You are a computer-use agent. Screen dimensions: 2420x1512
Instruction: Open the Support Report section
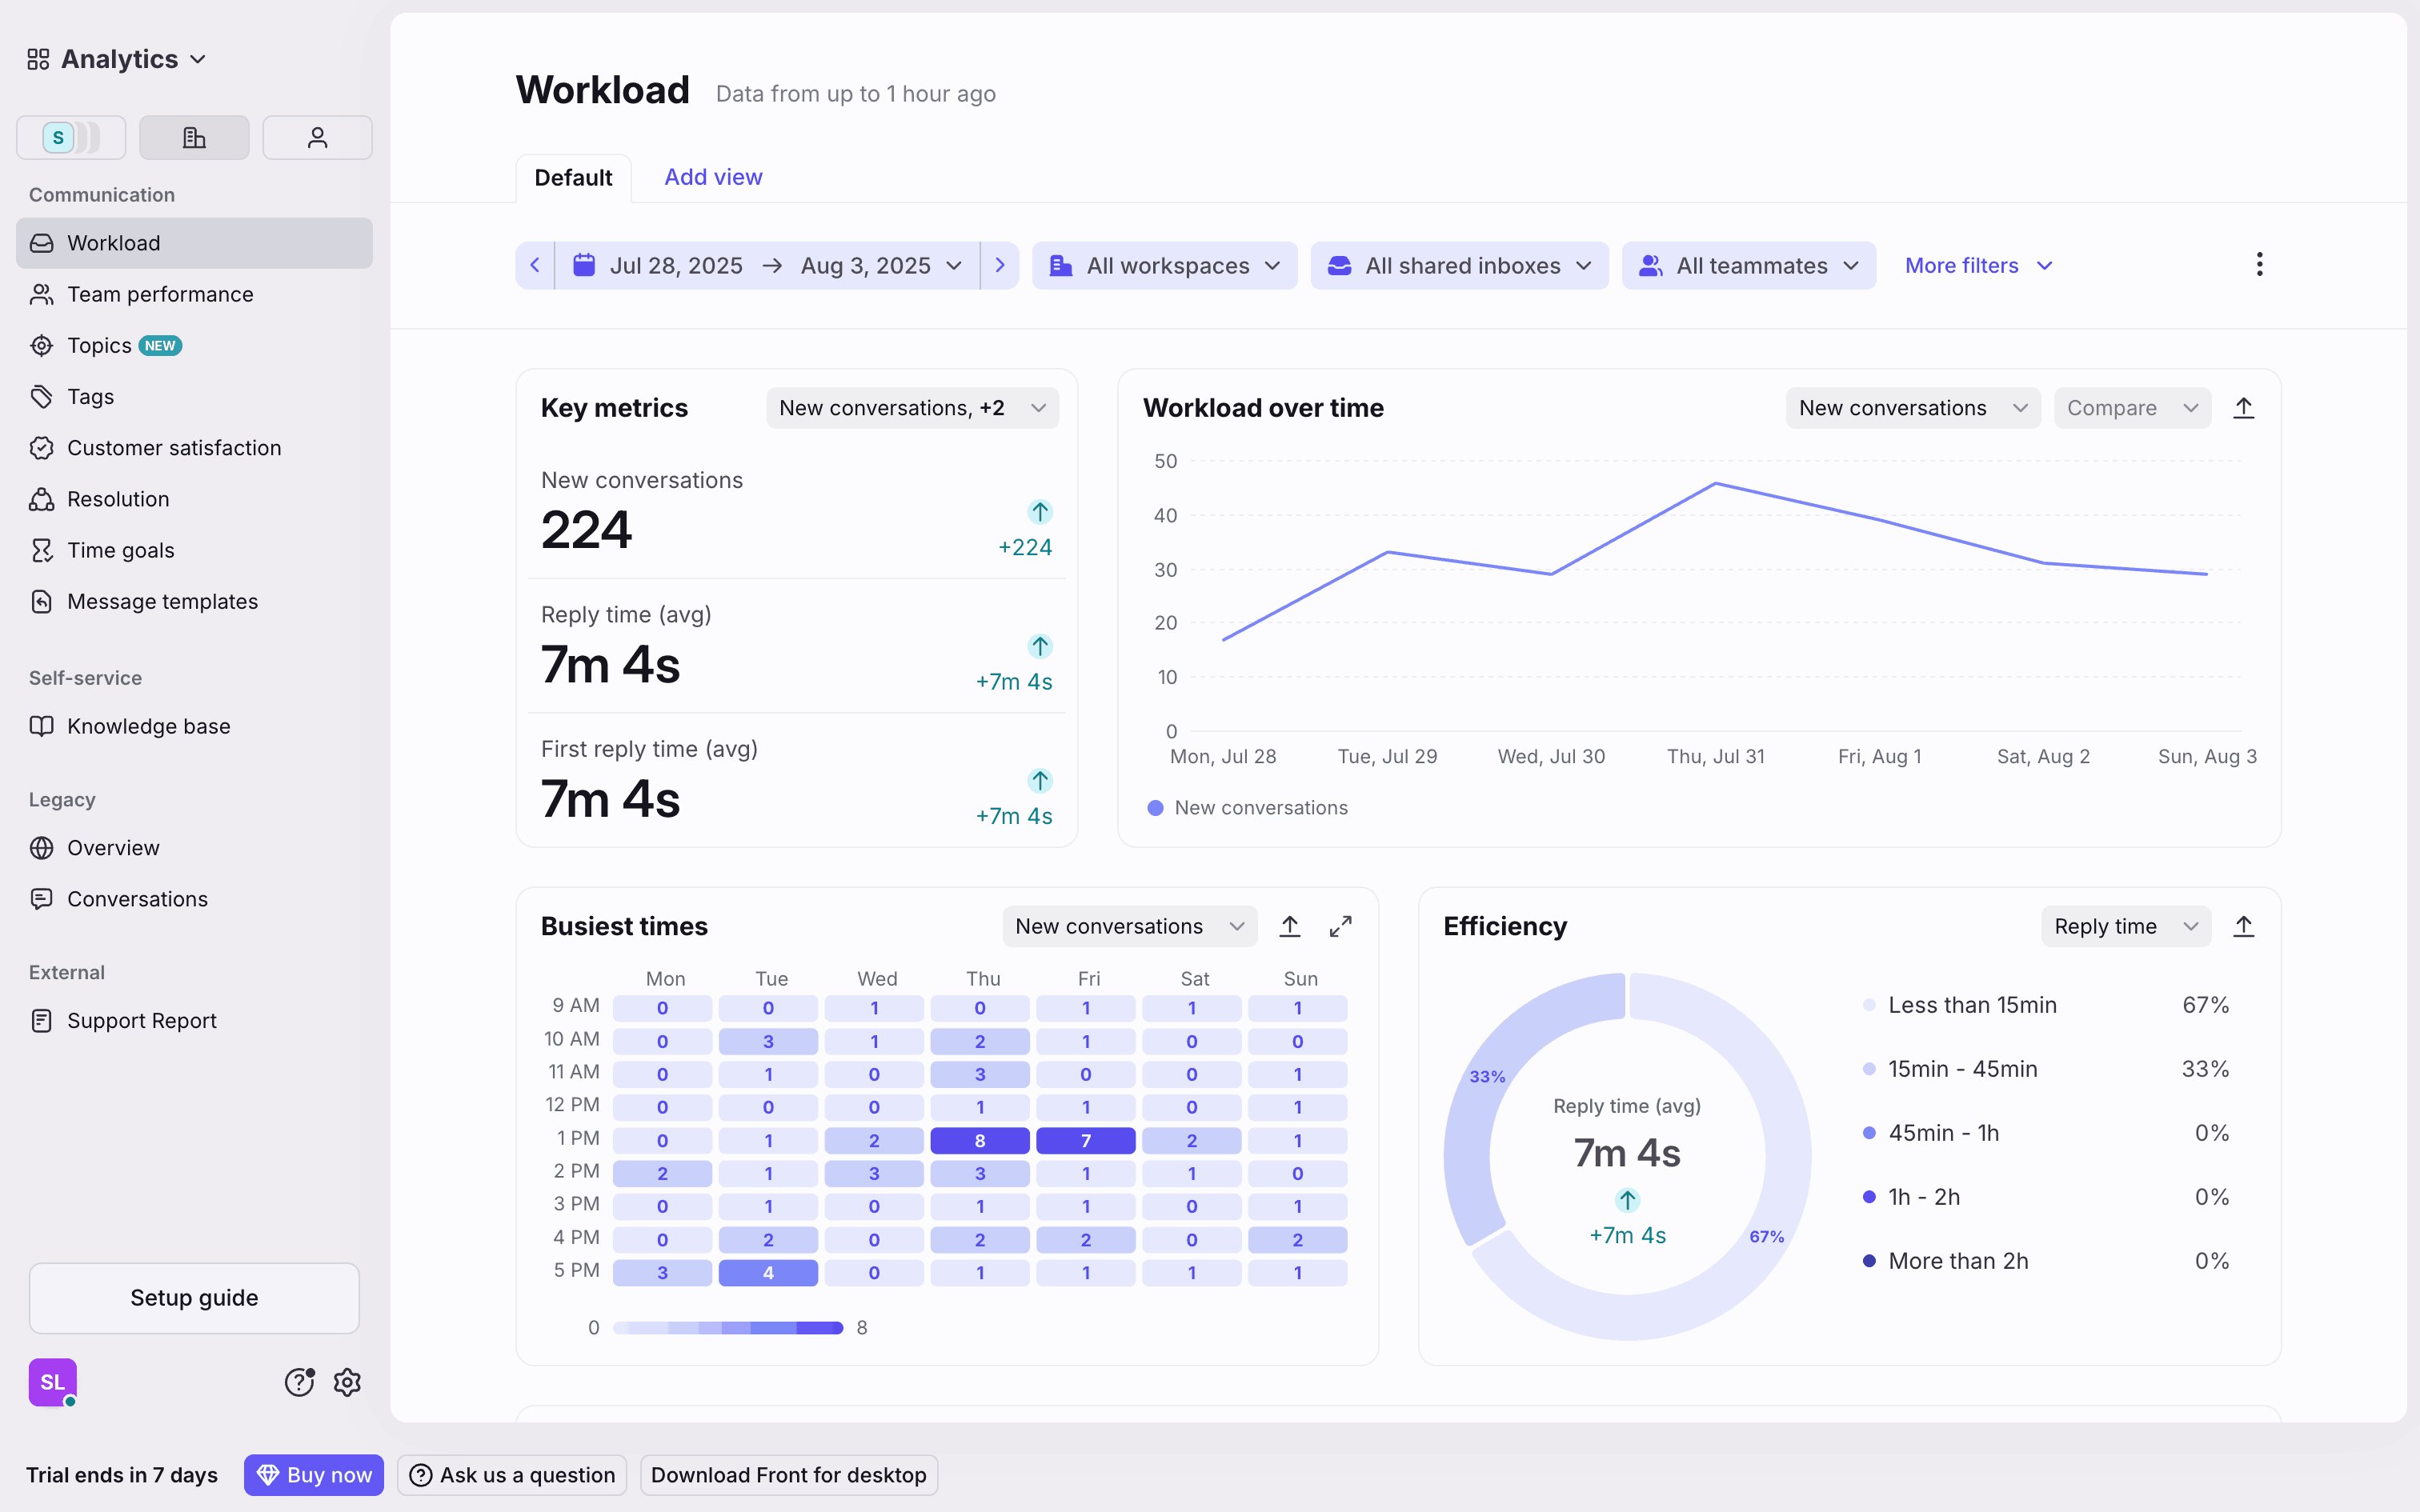pos(142,1020)
